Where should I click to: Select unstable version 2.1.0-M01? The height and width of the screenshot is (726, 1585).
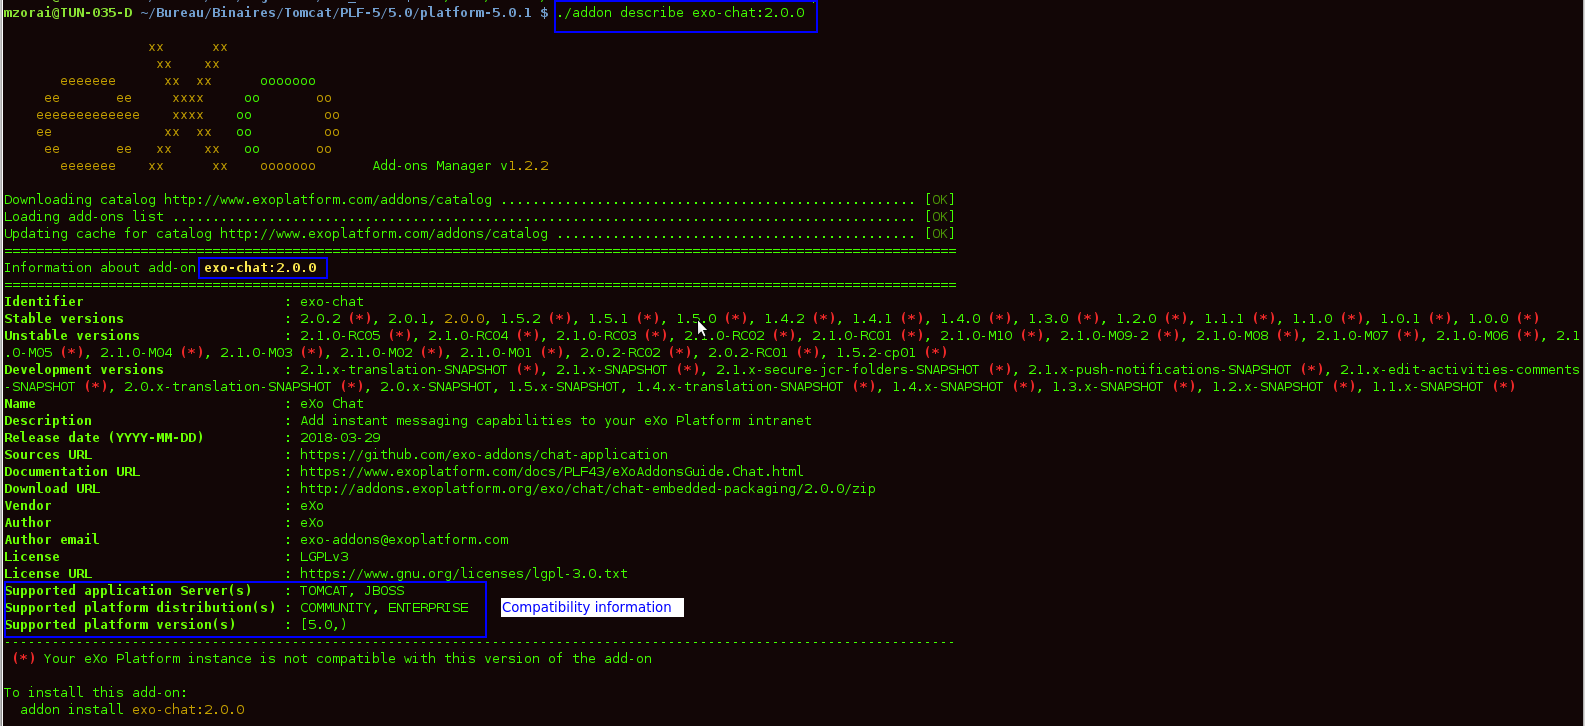(496, 352)
